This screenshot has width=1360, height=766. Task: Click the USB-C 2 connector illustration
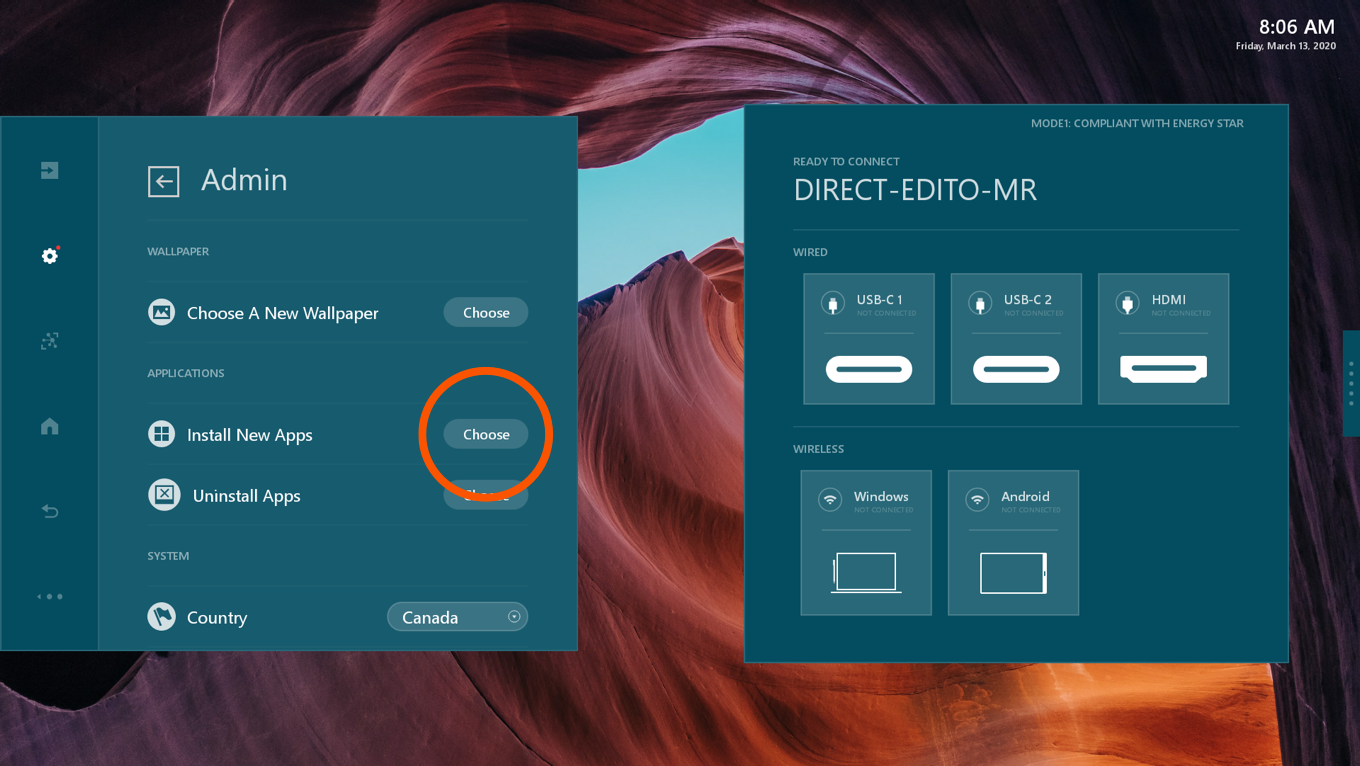pyautogui.click(x=1016, y=369)
